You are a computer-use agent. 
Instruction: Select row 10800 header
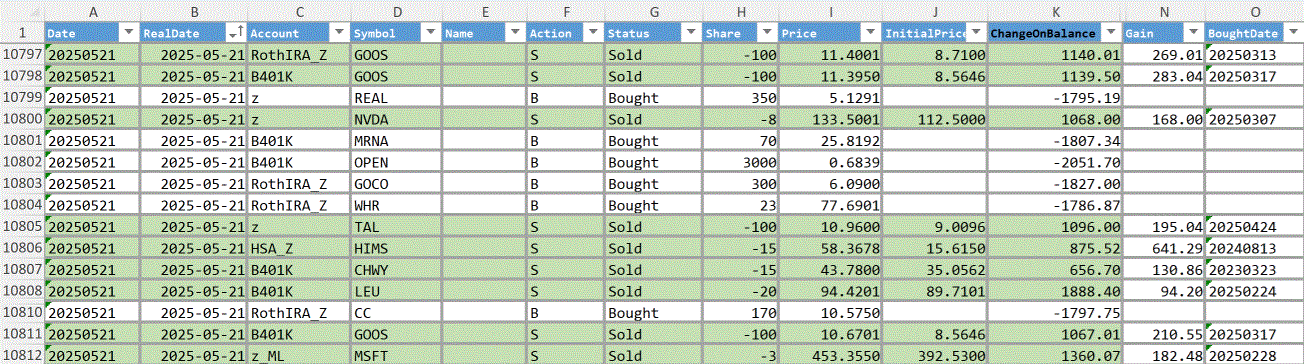click(x=22, y=119)
